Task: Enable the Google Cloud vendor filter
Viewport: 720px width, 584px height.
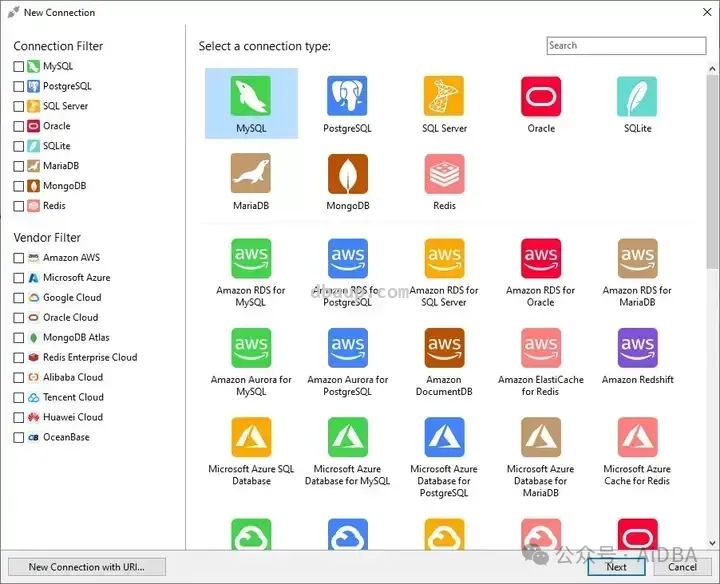Action: 18,298
